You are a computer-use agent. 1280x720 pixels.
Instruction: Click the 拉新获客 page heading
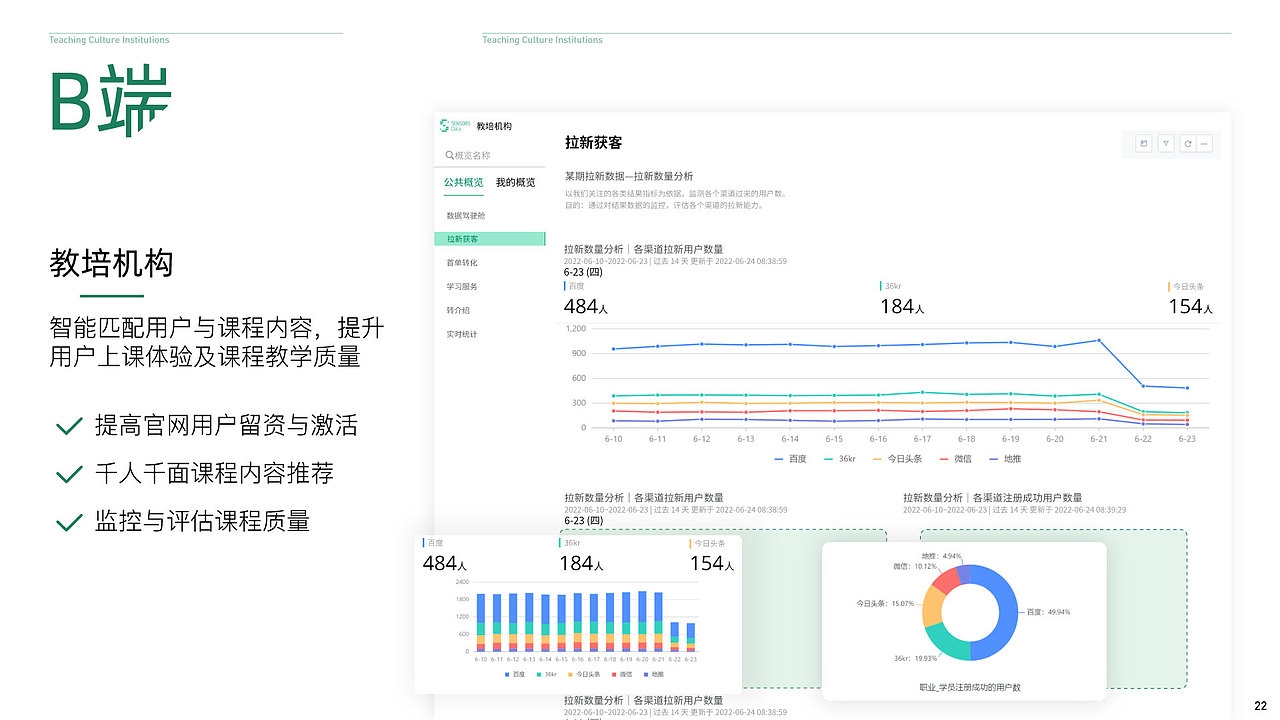(x=594, y=143)
